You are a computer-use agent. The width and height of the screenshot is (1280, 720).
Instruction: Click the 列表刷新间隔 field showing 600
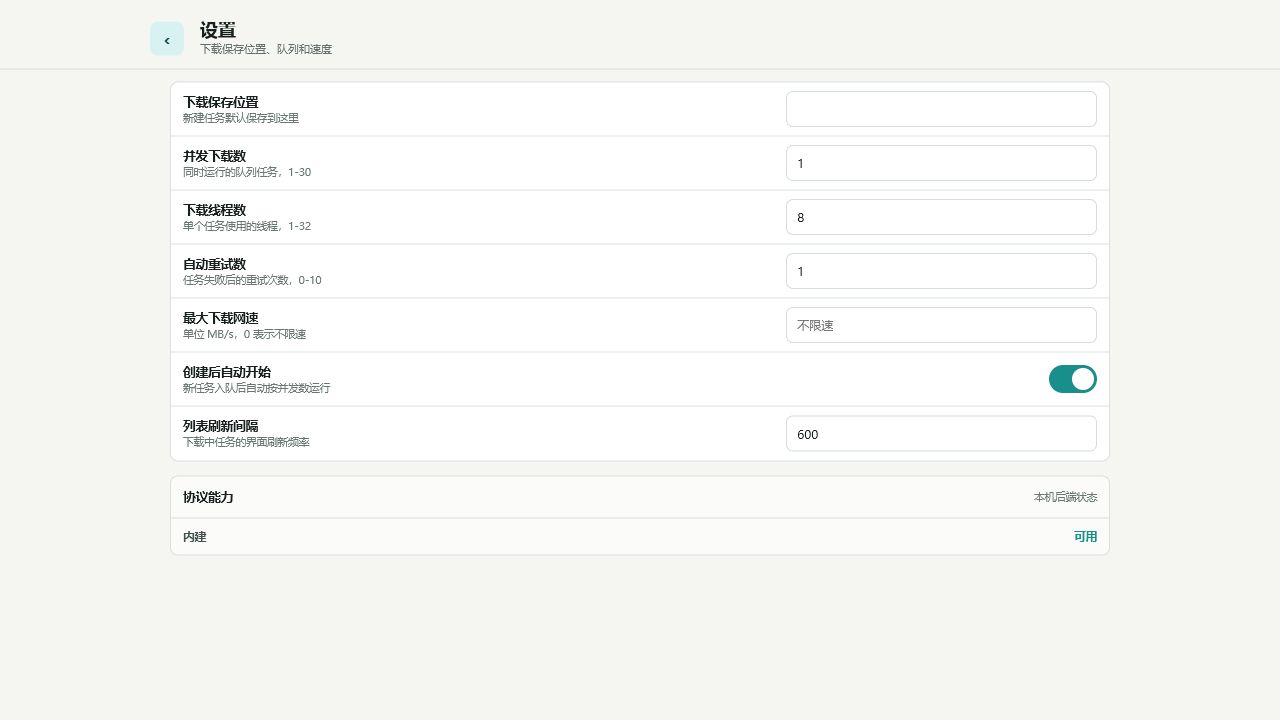tap(941, 433)
